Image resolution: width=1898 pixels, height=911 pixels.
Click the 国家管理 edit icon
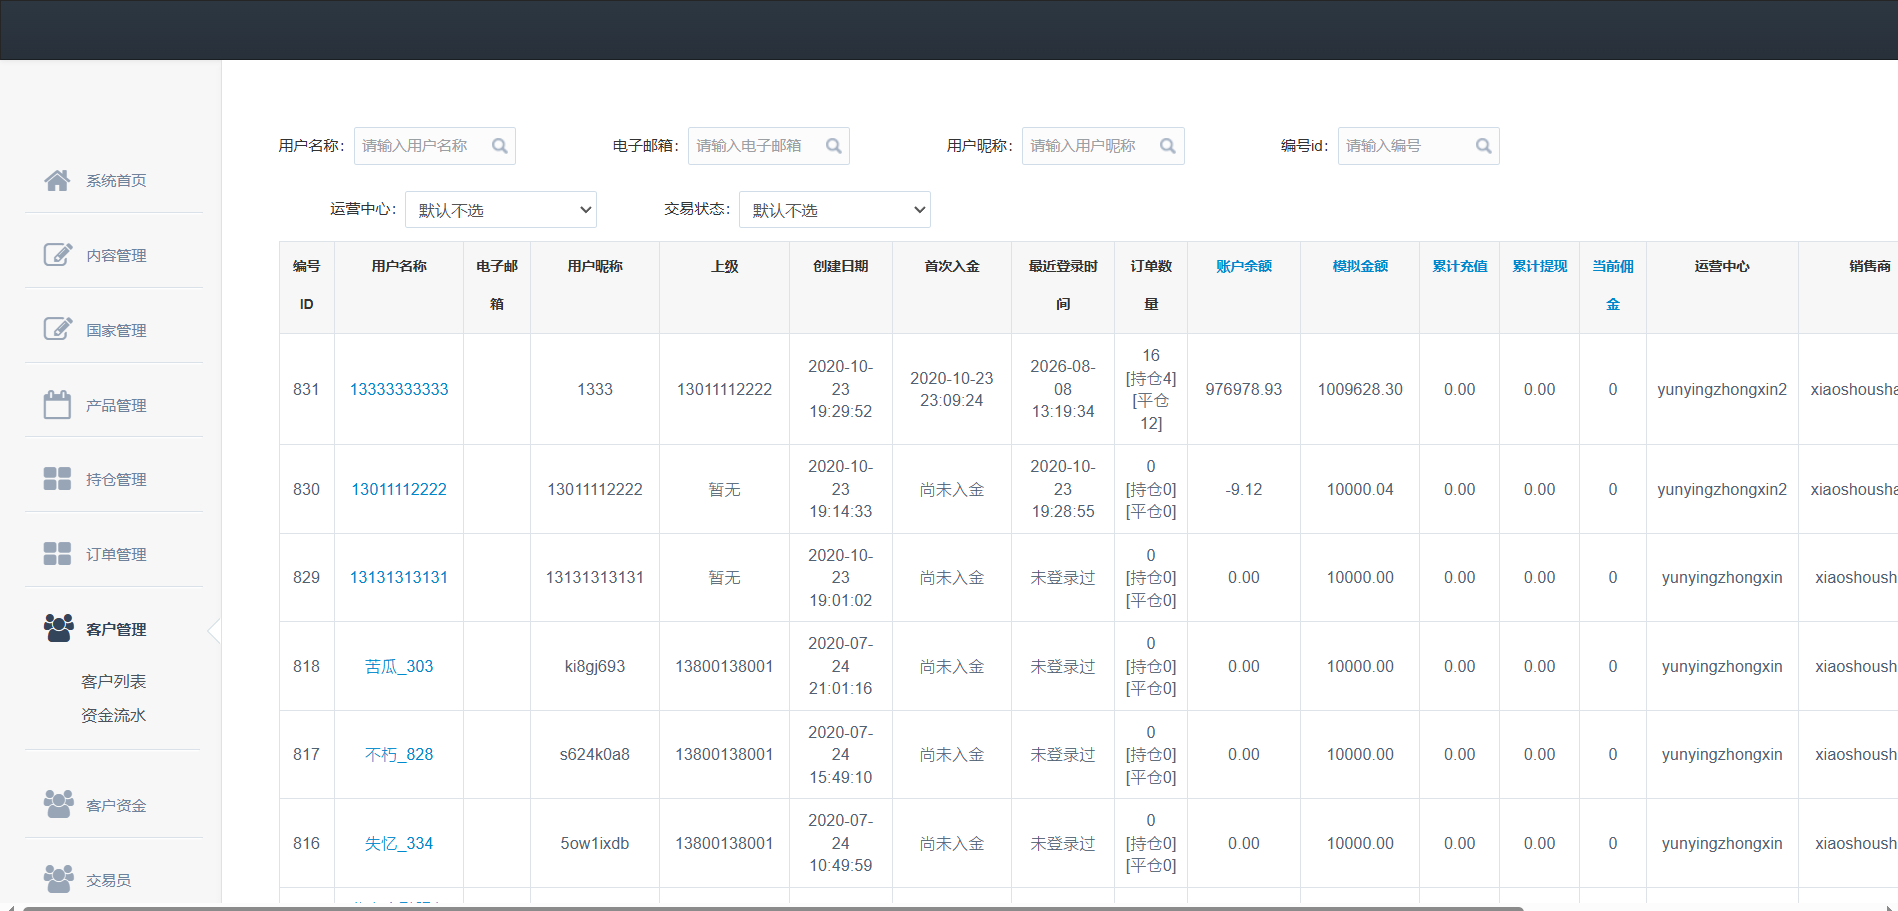(58, 329)
